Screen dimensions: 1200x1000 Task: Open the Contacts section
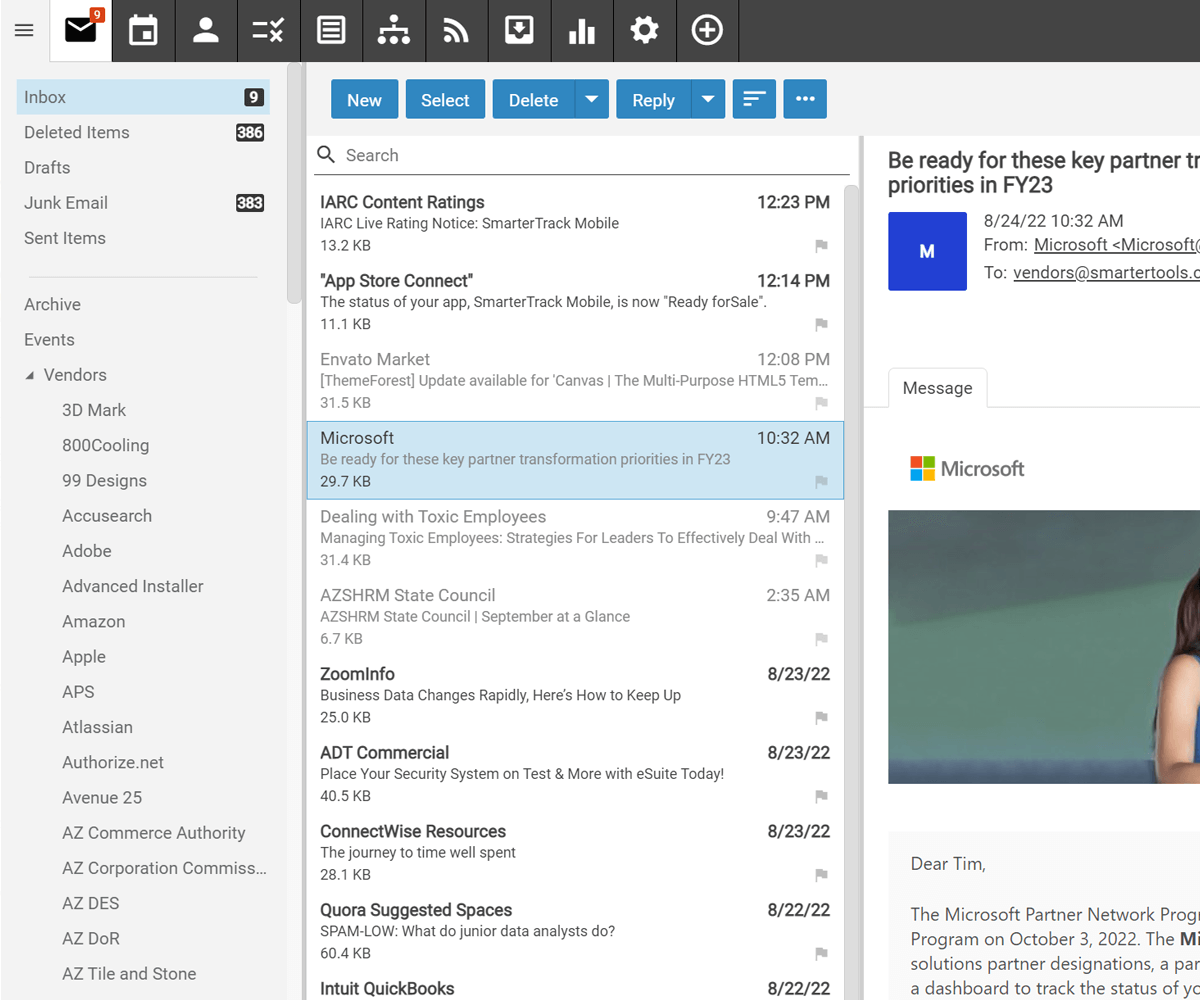(206, 30)
